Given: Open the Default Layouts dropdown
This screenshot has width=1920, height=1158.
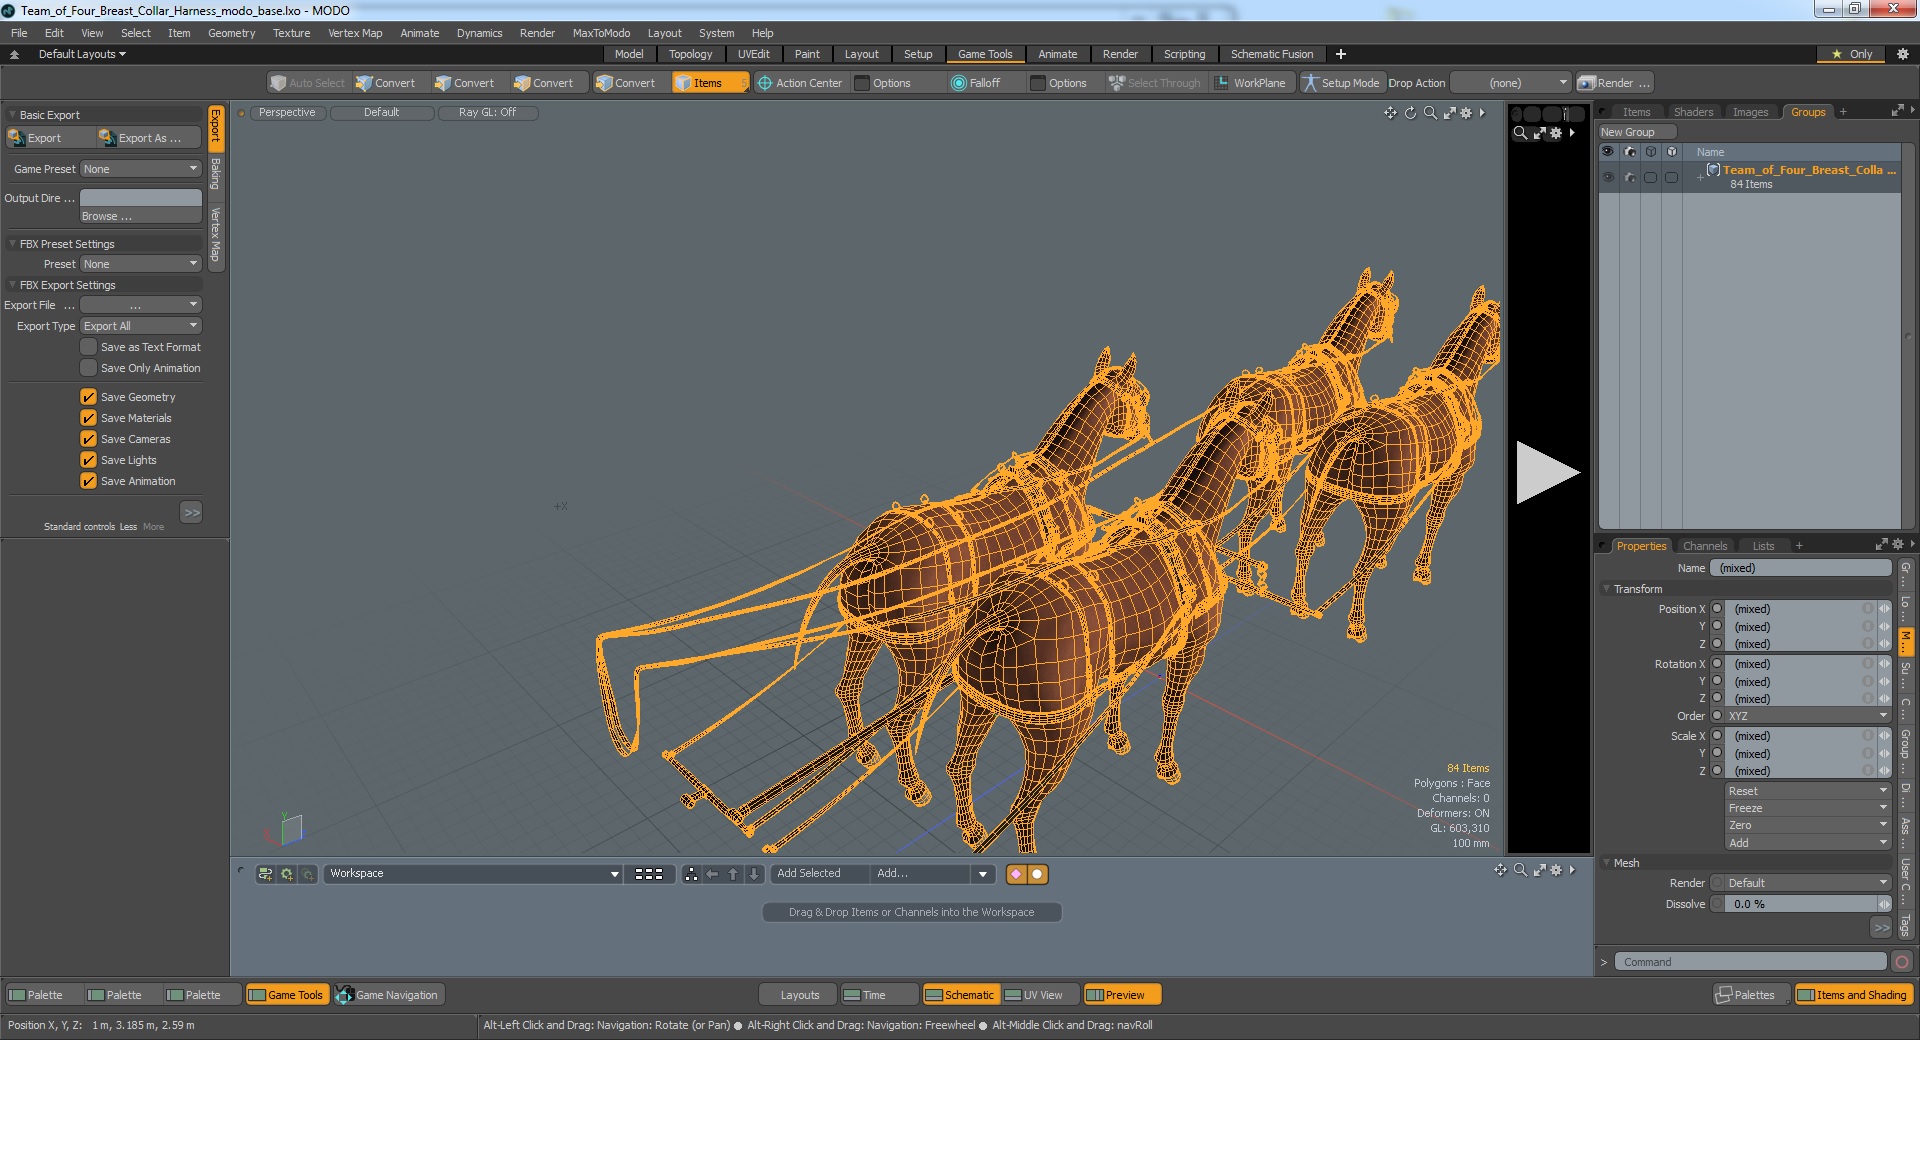Looking at the screenshot, I should click(x=82, y=54).
